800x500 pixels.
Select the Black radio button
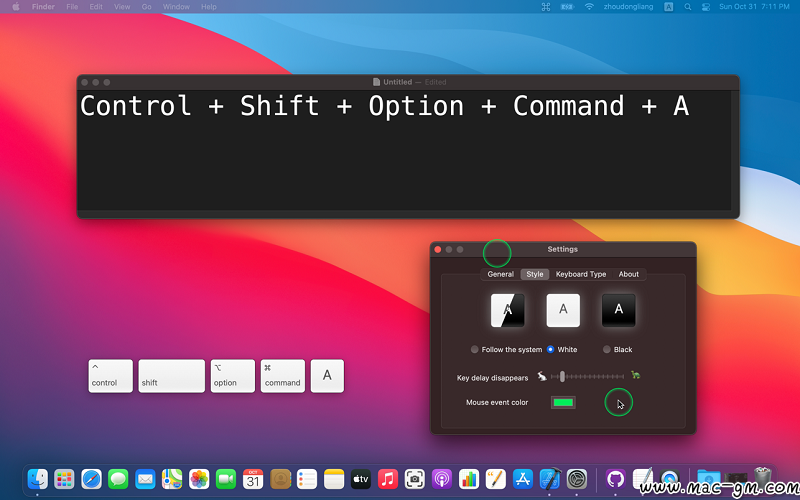click(x=607, y=349)
